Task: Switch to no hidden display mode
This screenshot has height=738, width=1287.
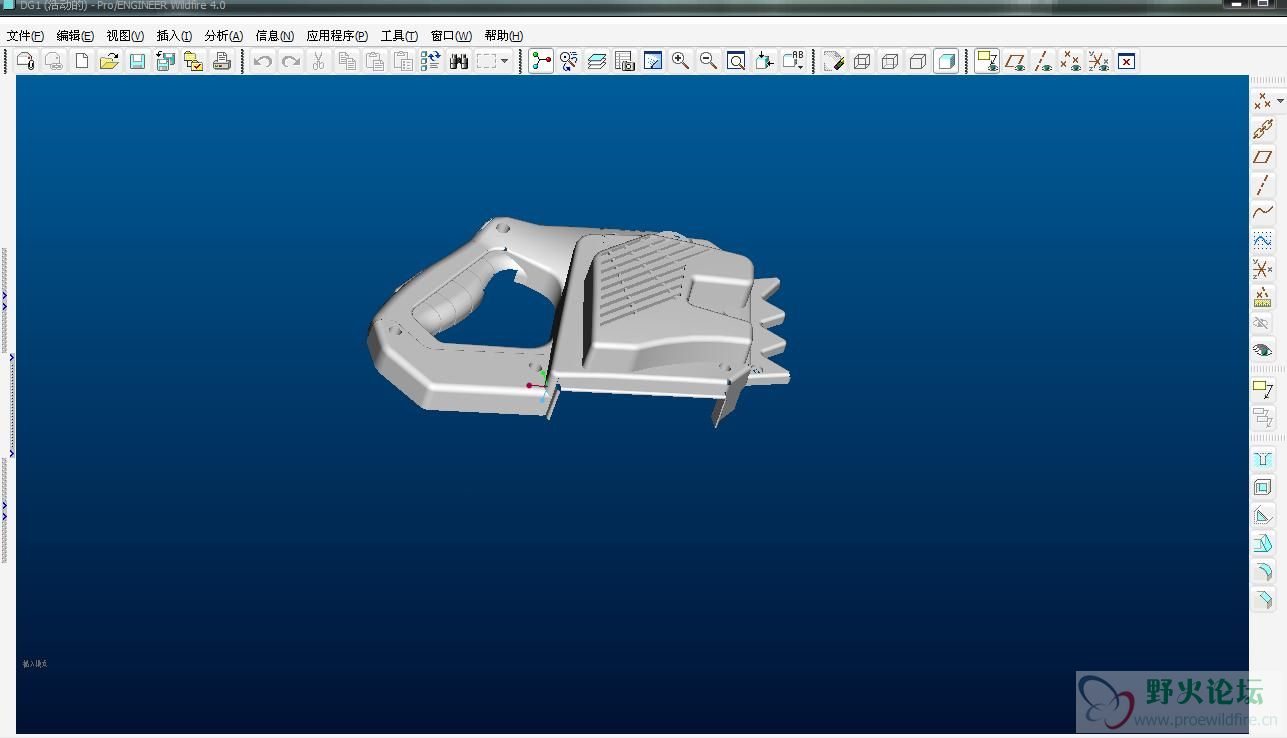Action: pos(918,61)
